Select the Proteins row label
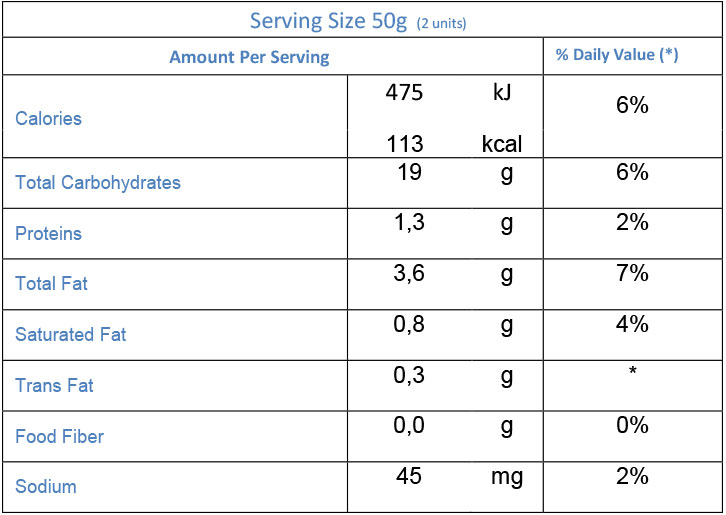Viewport: 726px width, 515px height. [48, 233]
